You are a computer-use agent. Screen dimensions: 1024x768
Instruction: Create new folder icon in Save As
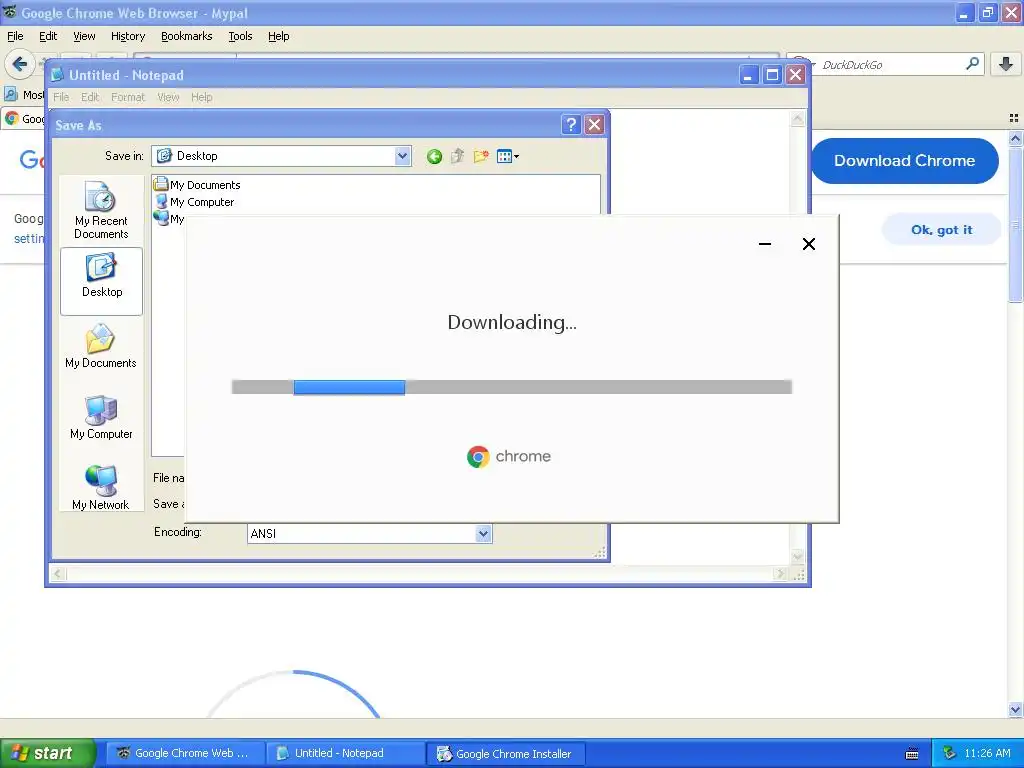[481, 156]
